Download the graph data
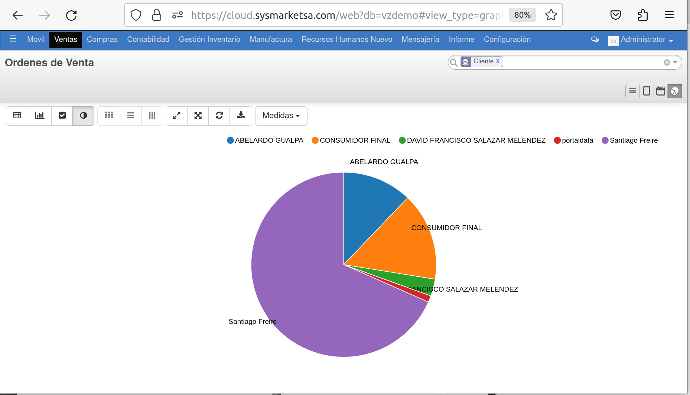Screen dimensions: 690x395 coord(241,115)
